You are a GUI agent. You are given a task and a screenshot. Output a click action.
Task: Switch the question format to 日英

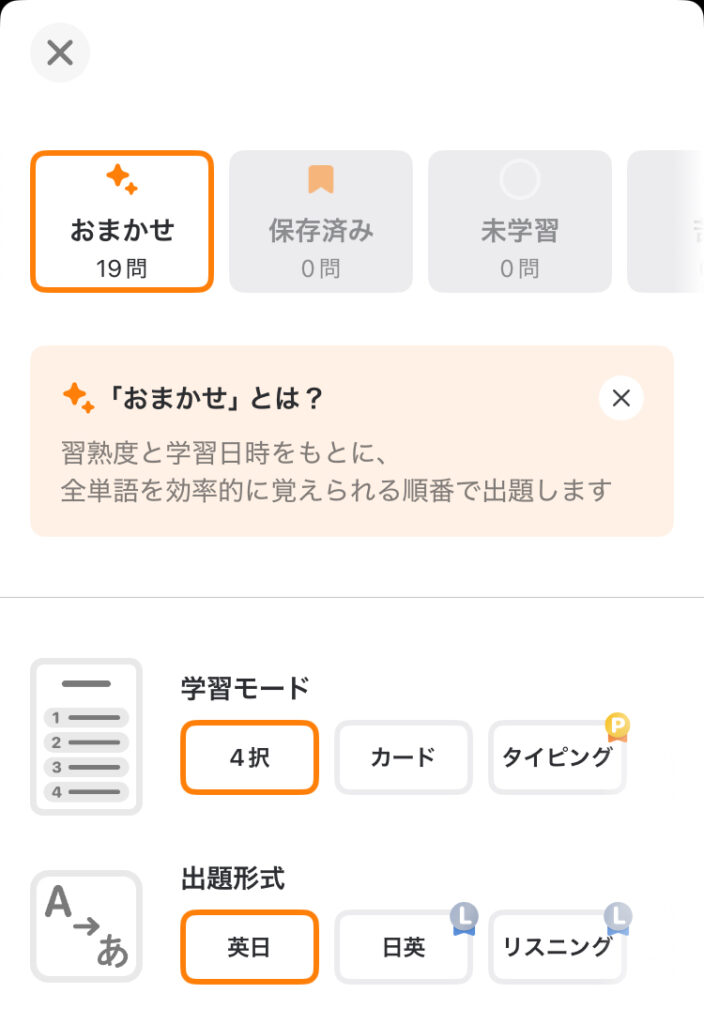point(403,947)
